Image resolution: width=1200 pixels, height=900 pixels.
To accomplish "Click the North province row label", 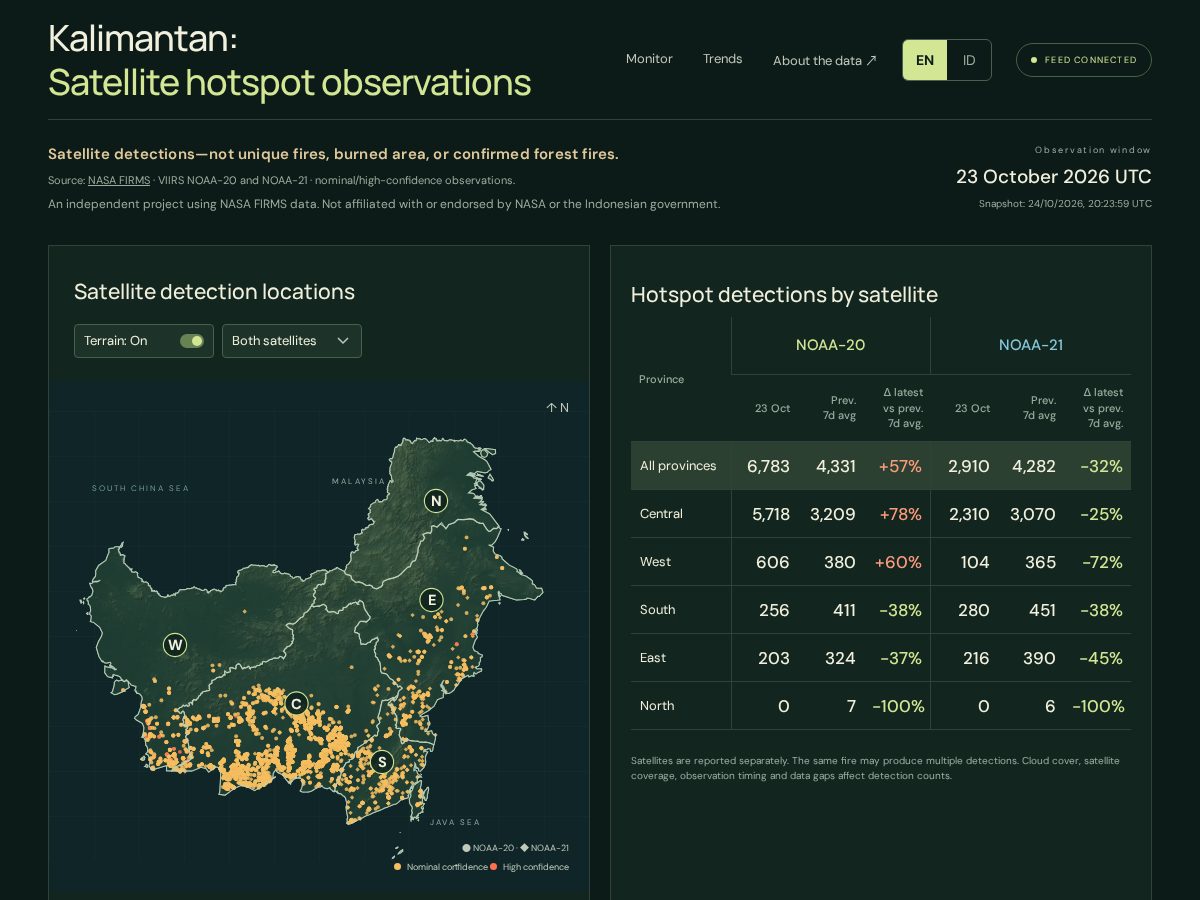I will [657, 706].
